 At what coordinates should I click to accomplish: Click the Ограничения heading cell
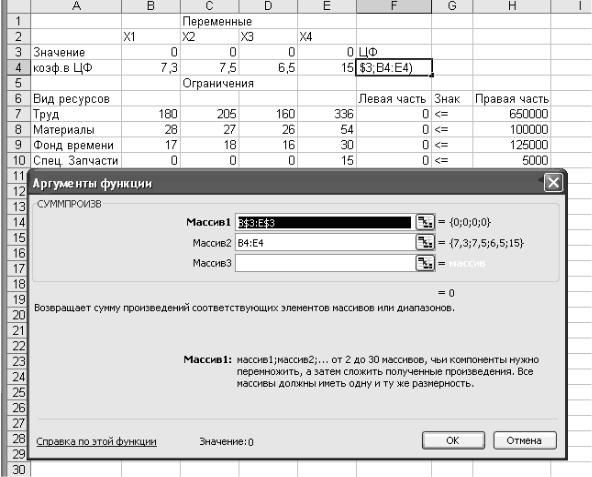218,83
